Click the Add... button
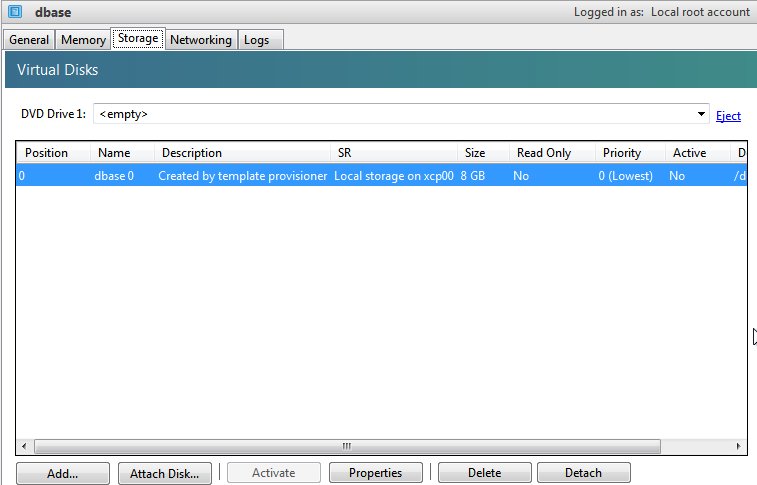 tap(63, 473)
